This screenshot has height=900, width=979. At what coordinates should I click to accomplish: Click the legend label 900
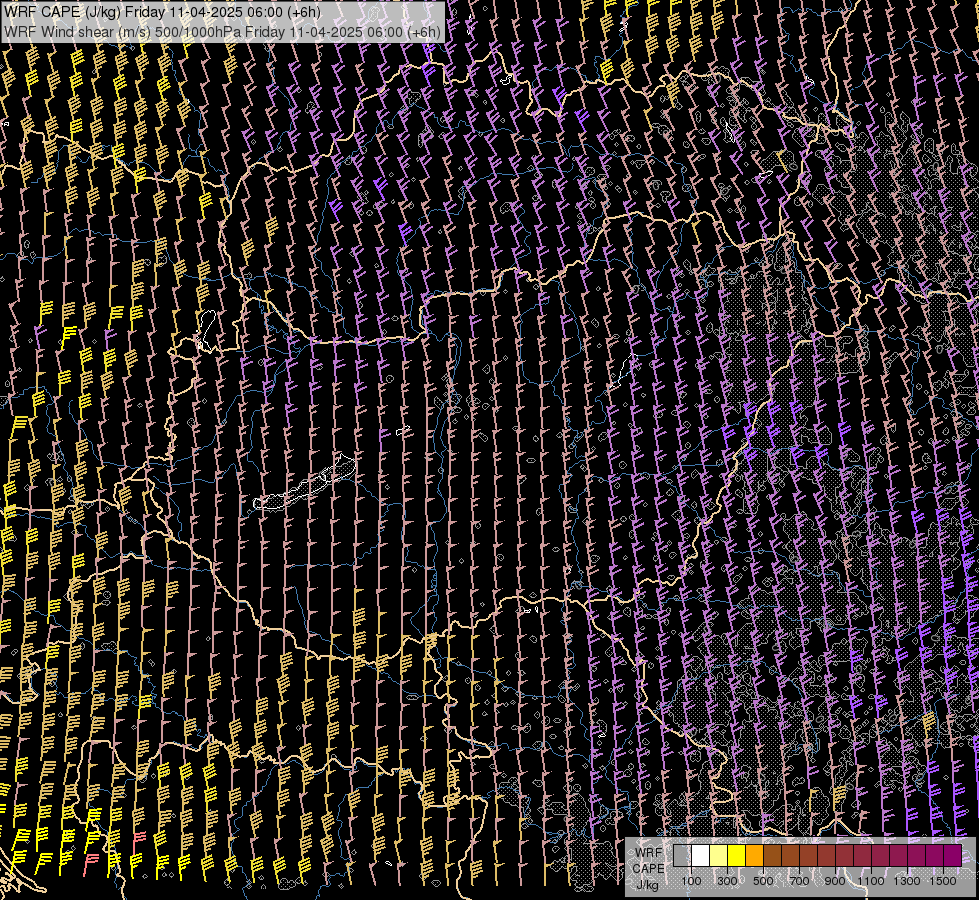coord(835,881)
